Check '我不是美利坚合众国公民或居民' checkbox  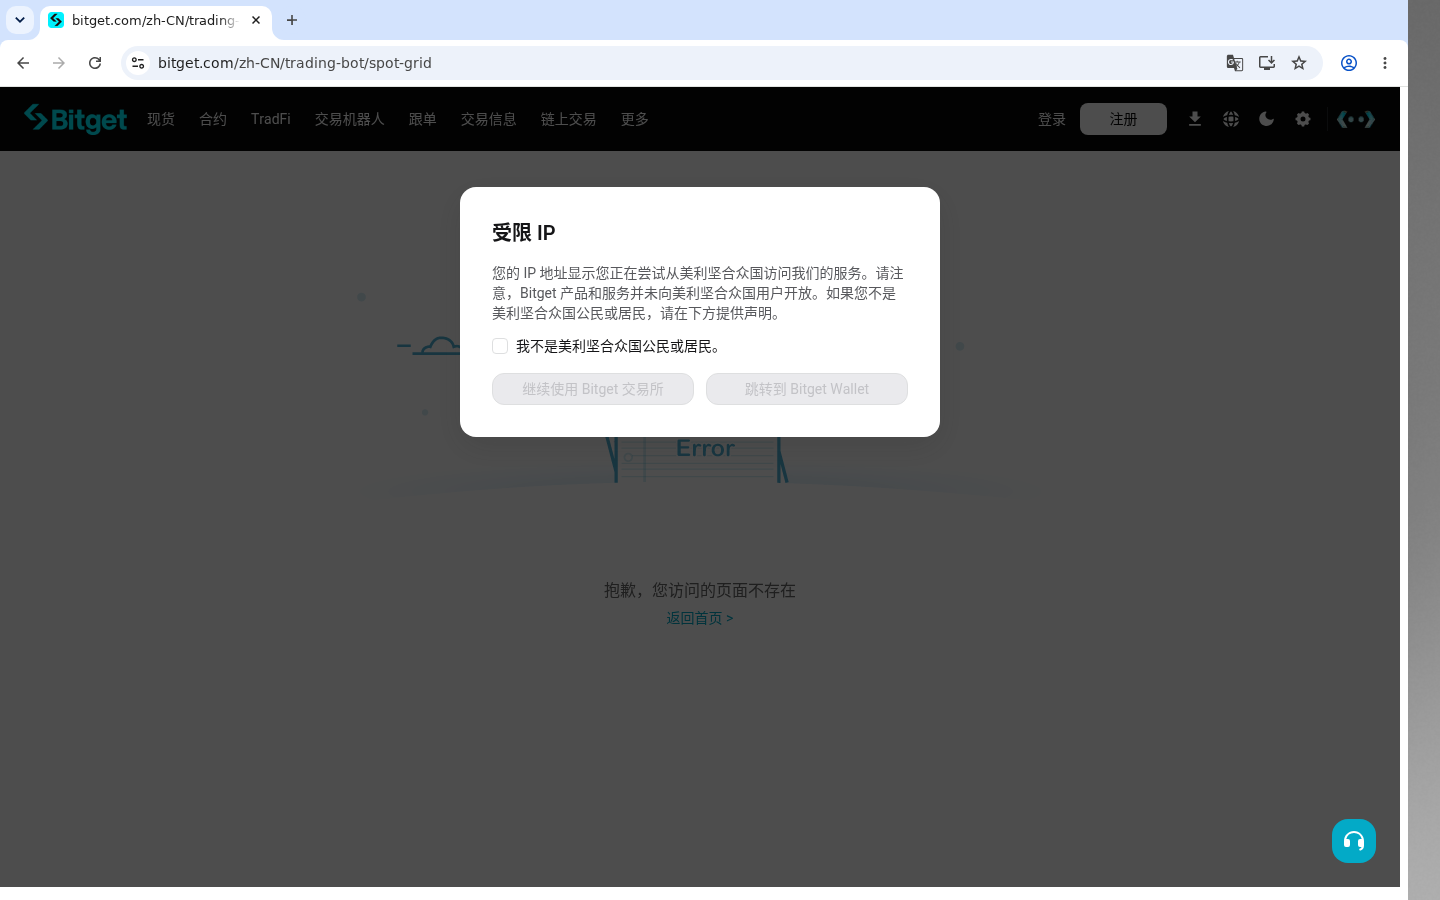point(500,346)
